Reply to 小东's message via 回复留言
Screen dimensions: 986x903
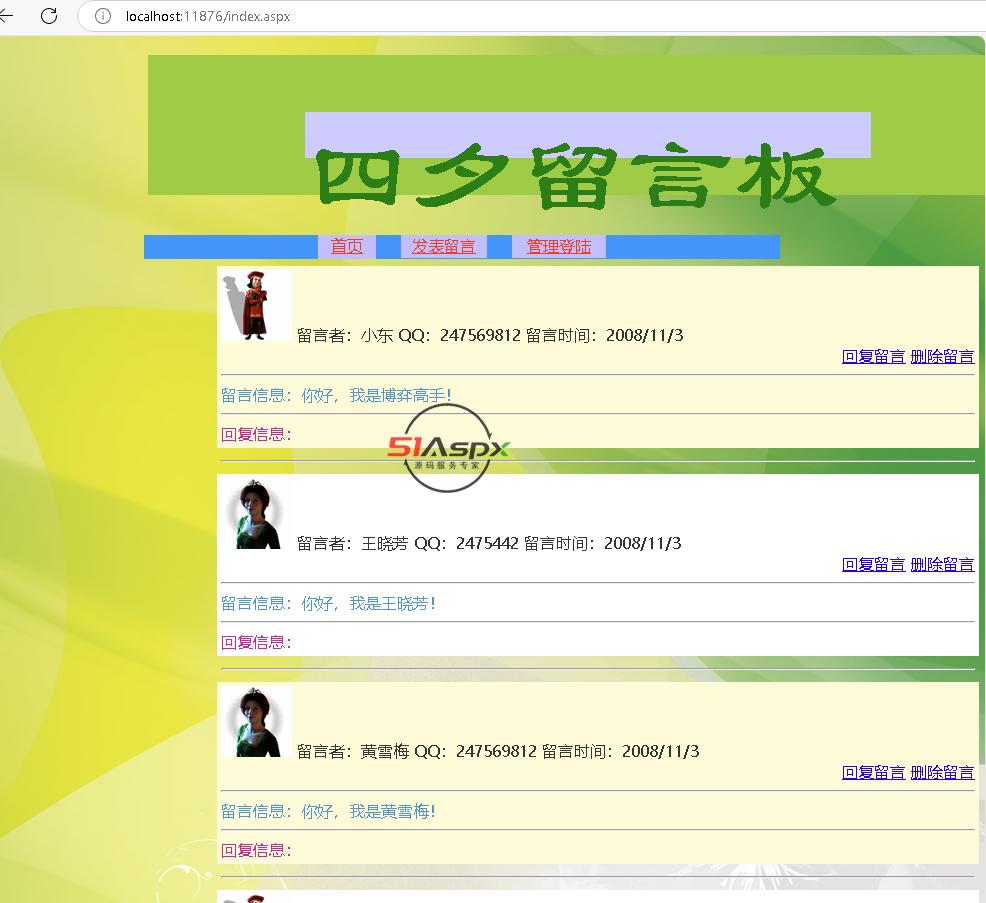coord(873,356)
